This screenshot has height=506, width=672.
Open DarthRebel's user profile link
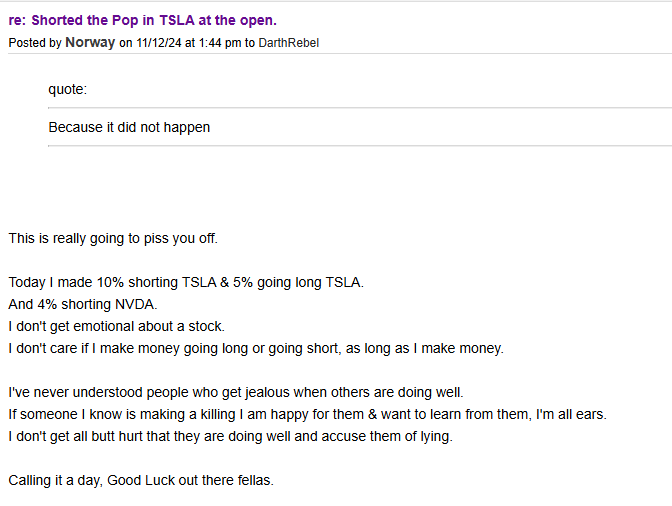coord(289,43)
